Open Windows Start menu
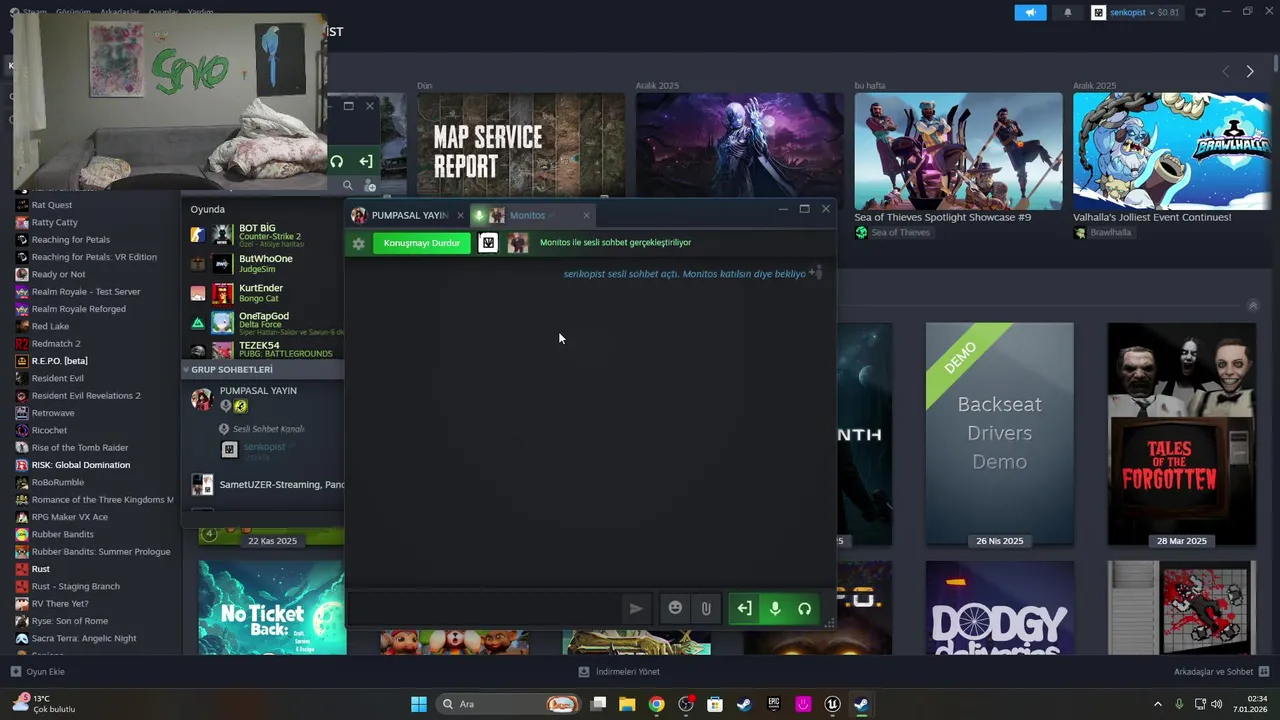The width and height of the screenshot is (1280, 720). (x=419, y=704)
